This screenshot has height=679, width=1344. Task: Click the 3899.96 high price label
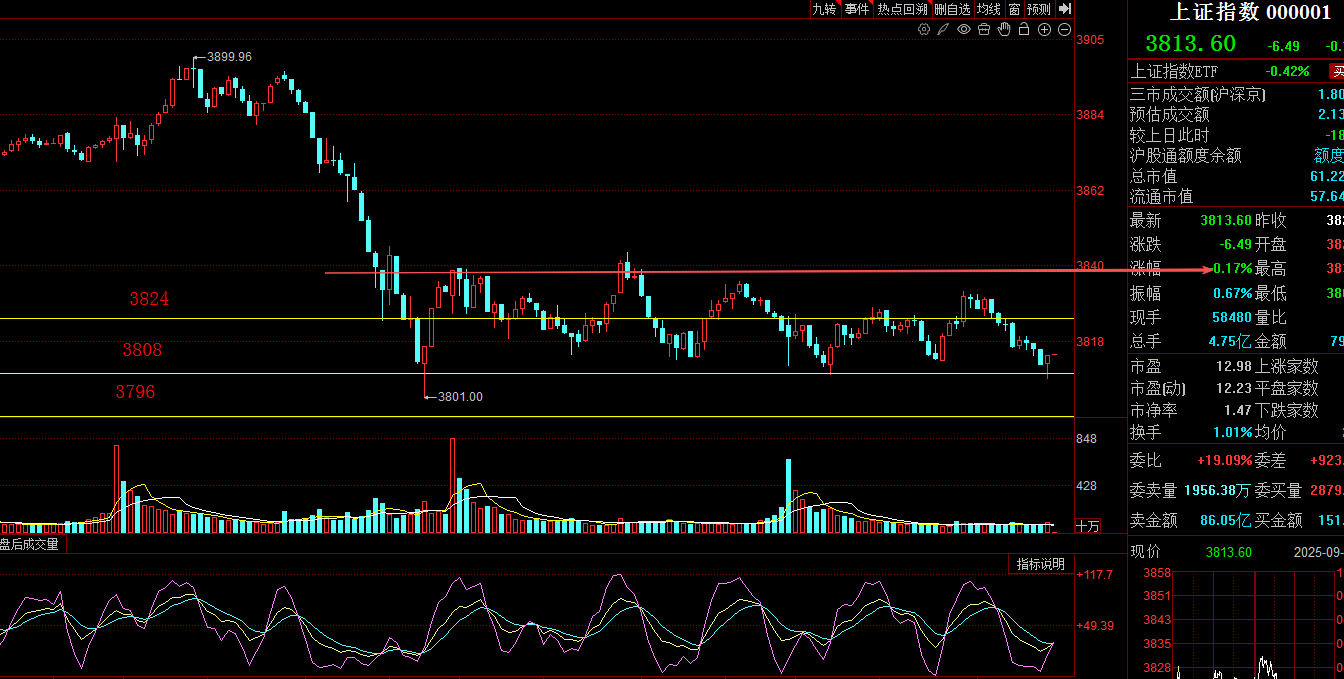click(x=229, y=57)
